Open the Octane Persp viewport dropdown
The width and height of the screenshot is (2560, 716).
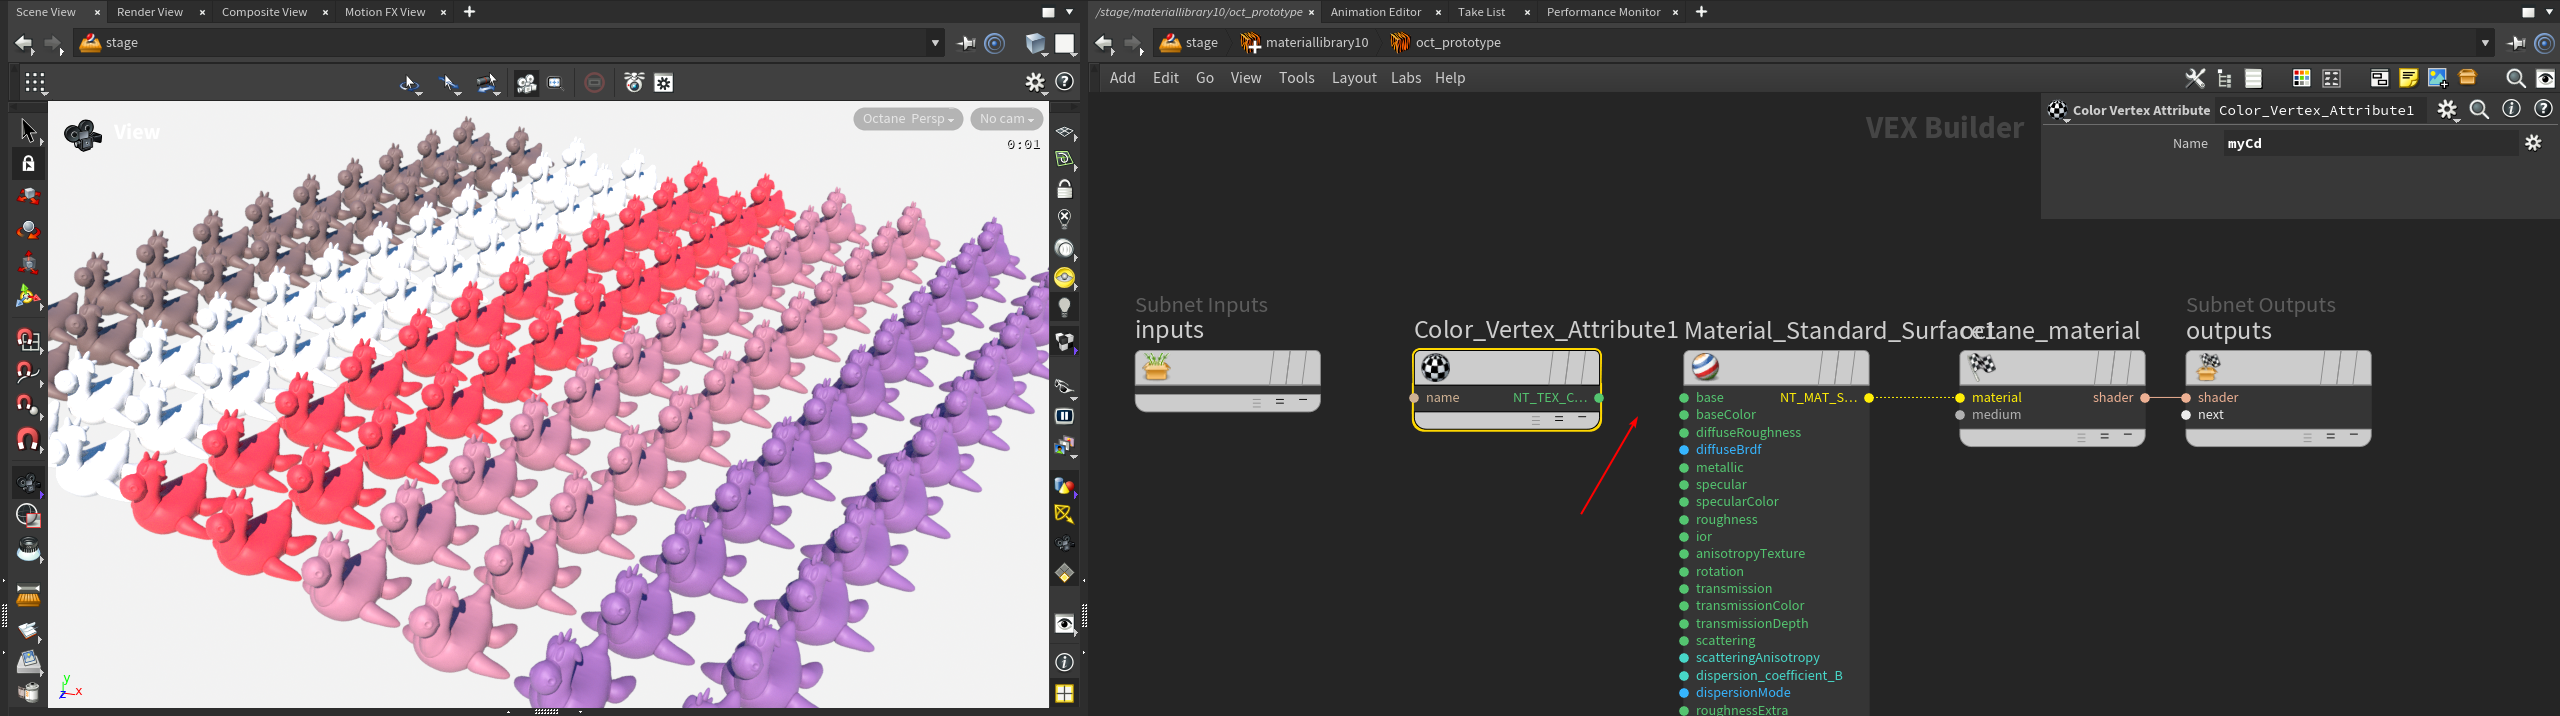(x=908, y=119)
